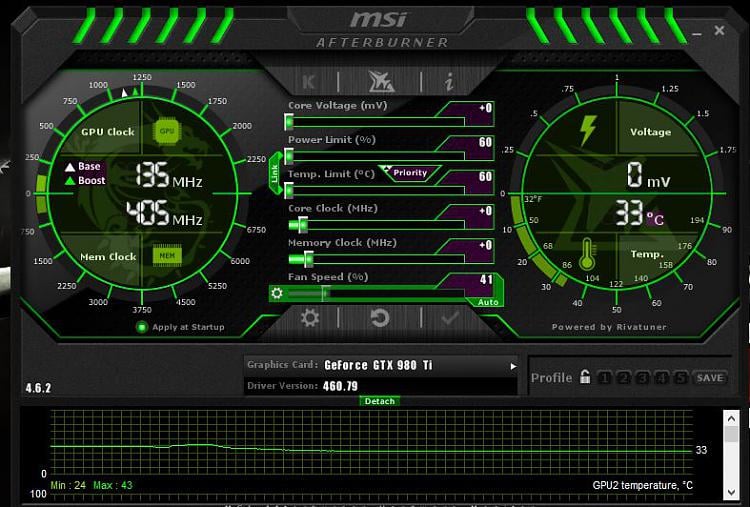Click the monitoring scrollbar thumb

(731, 434)
